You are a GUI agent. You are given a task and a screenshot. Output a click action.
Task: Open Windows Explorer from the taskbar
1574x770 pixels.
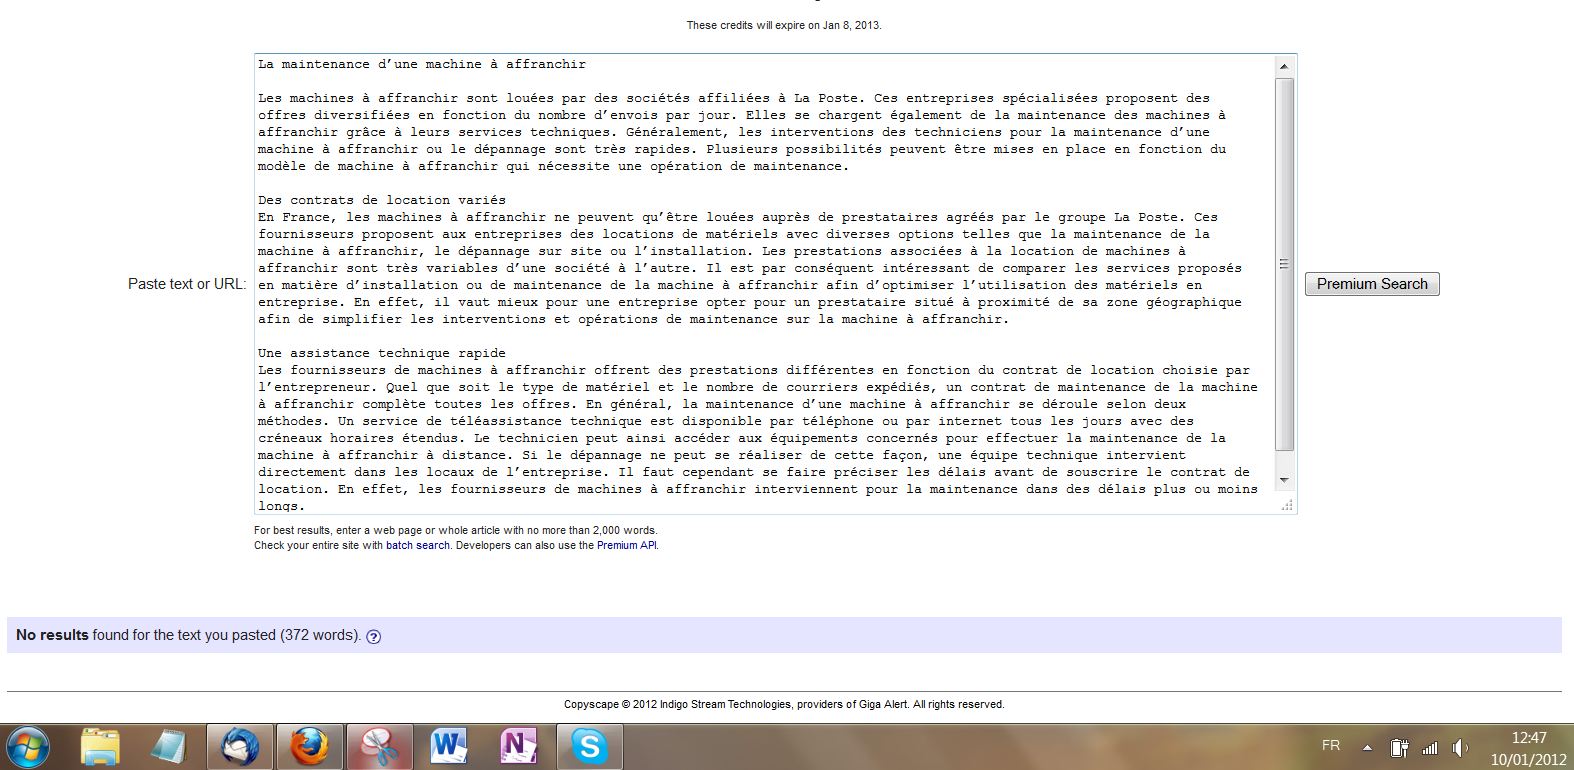pyautogui.click(x=101, y=746)
